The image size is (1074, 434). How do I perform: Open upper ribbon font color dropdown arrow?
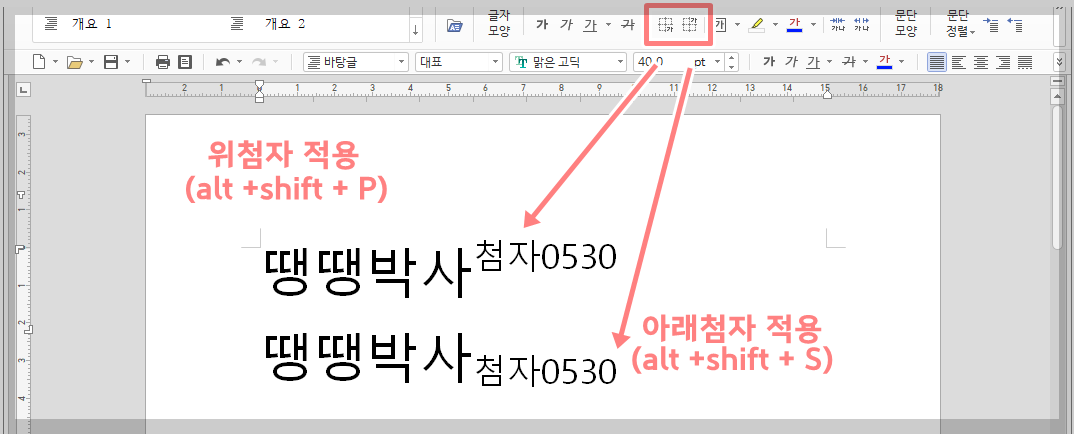[x=813, y=25]
